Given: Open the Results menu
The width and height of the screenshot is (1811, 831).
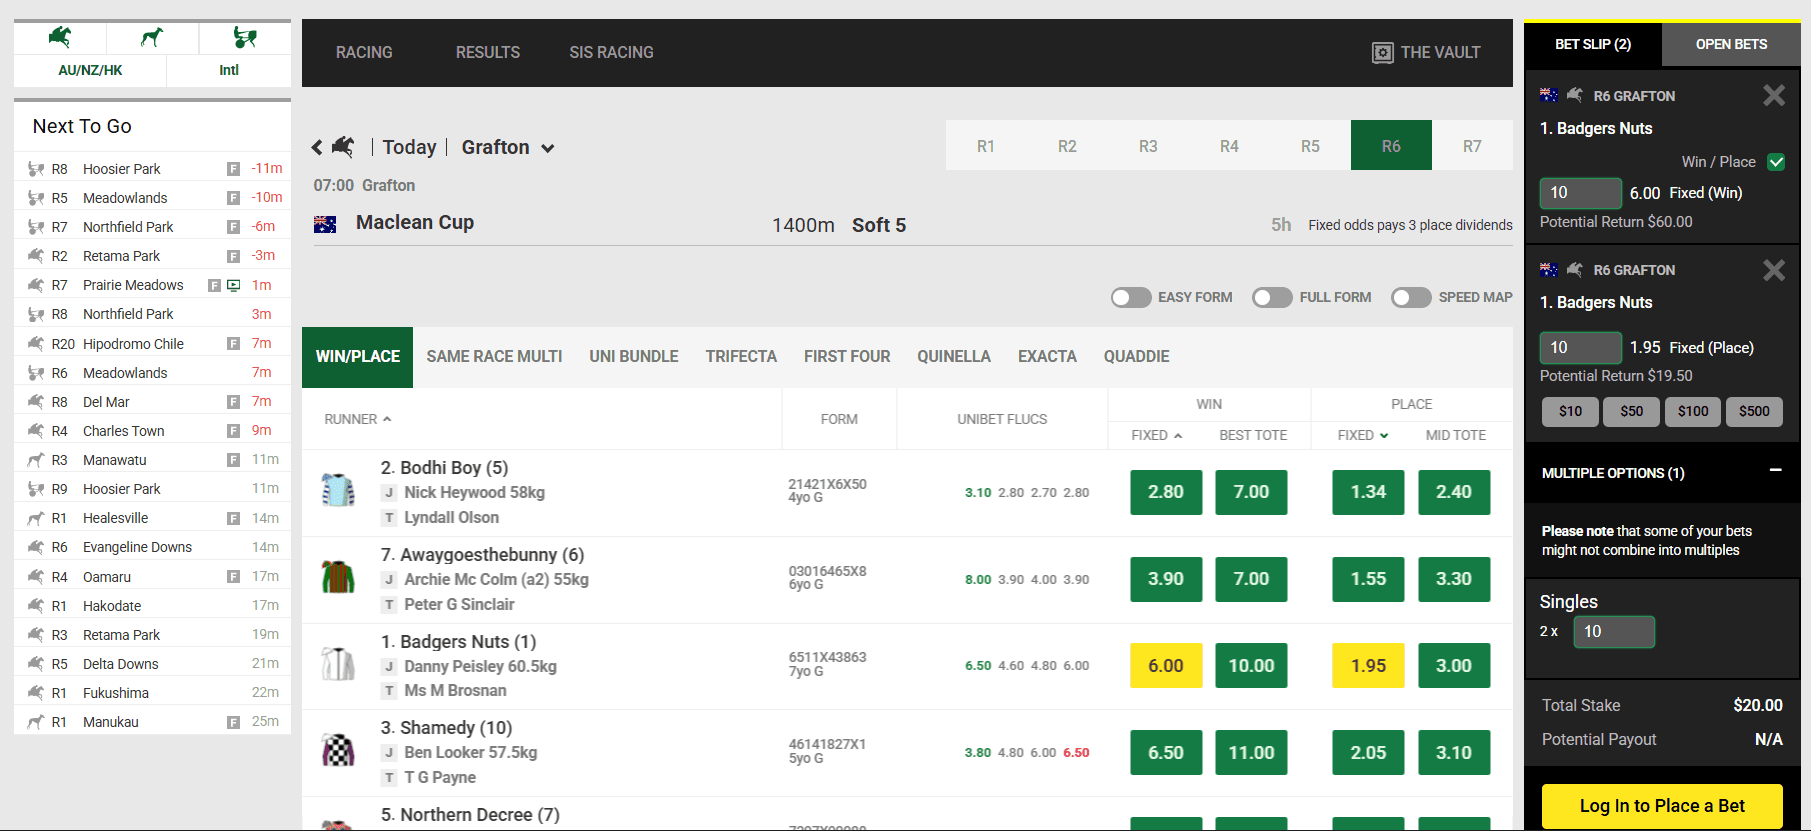Looking at the screenshot, I should 488,53.
